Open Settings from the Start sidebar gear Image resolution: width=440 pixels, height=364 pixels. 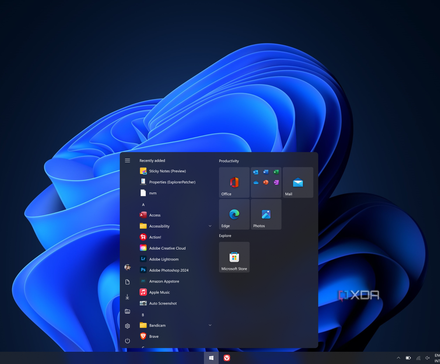127,326
